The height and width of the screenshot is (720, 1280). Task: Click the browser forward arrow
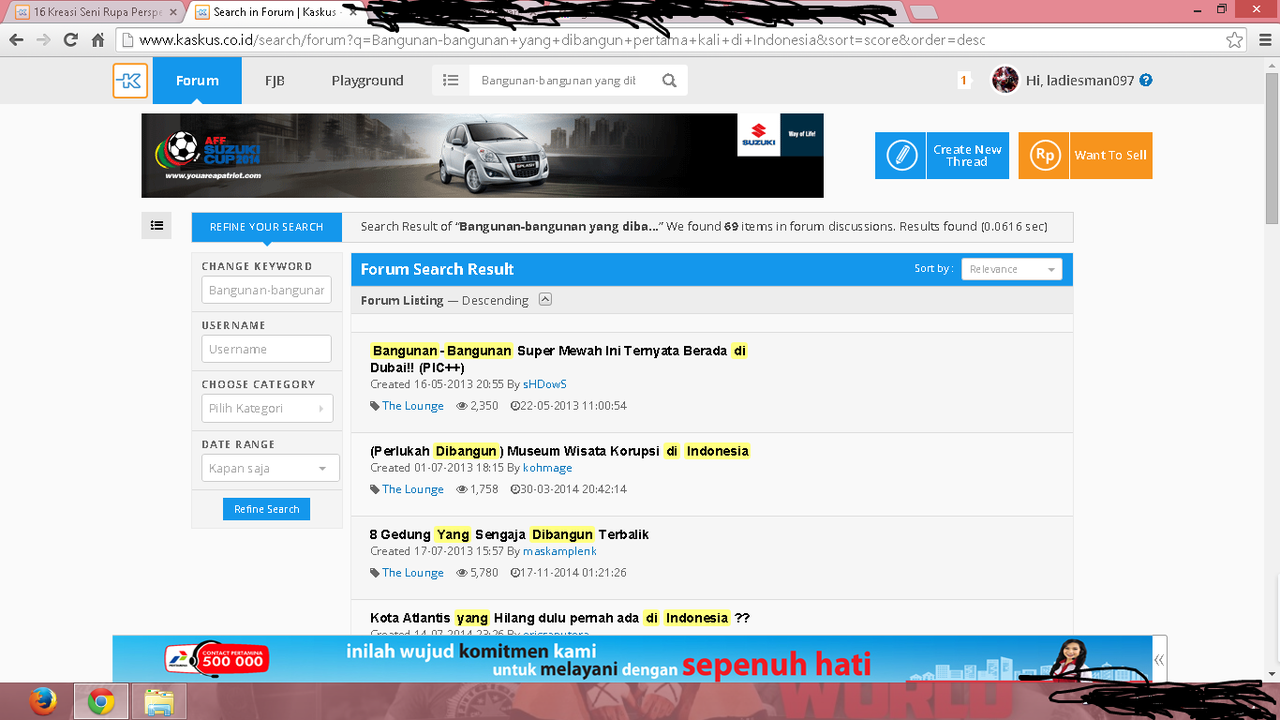coord(43,40)
